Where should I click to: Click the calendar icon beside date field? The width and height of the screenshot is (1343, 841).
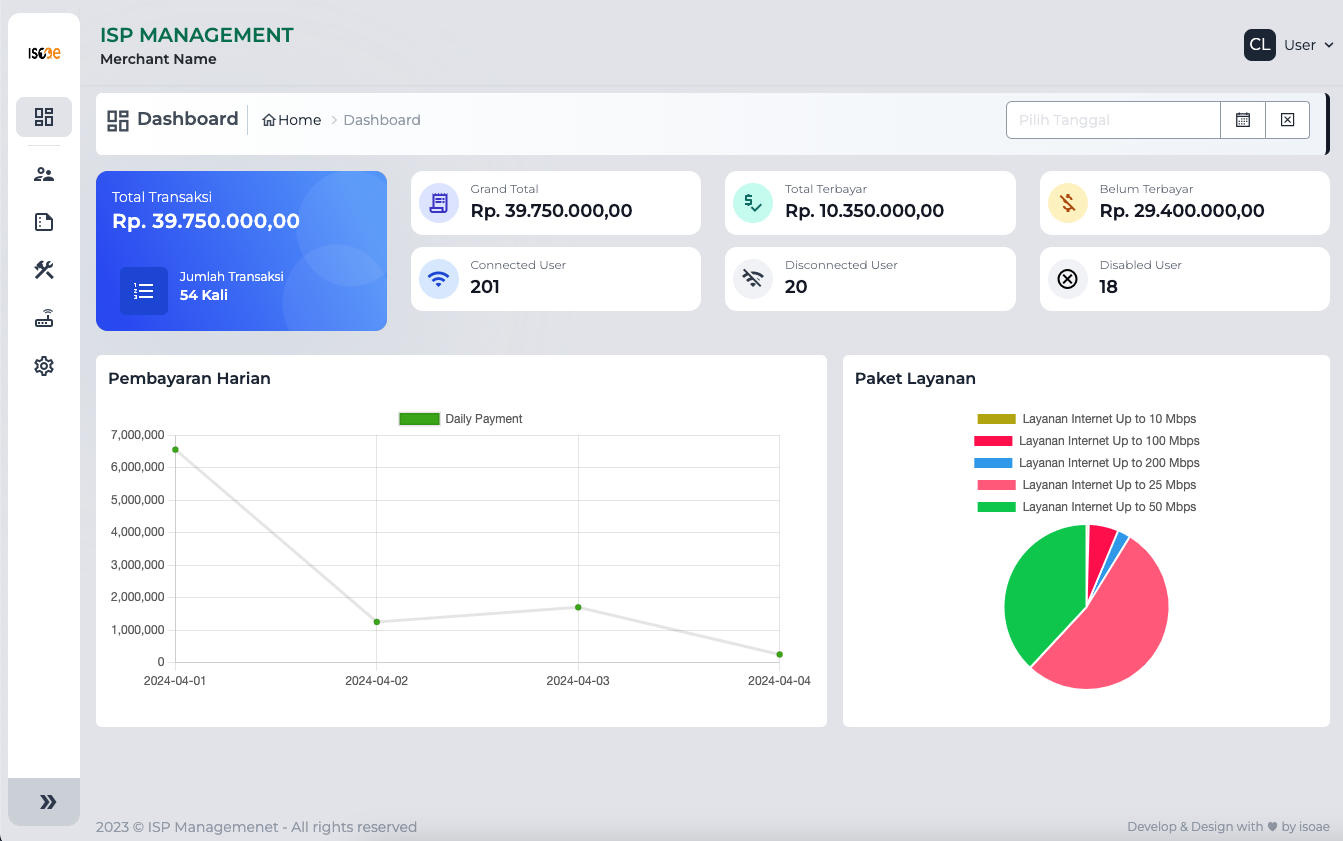coord(1243,120)
